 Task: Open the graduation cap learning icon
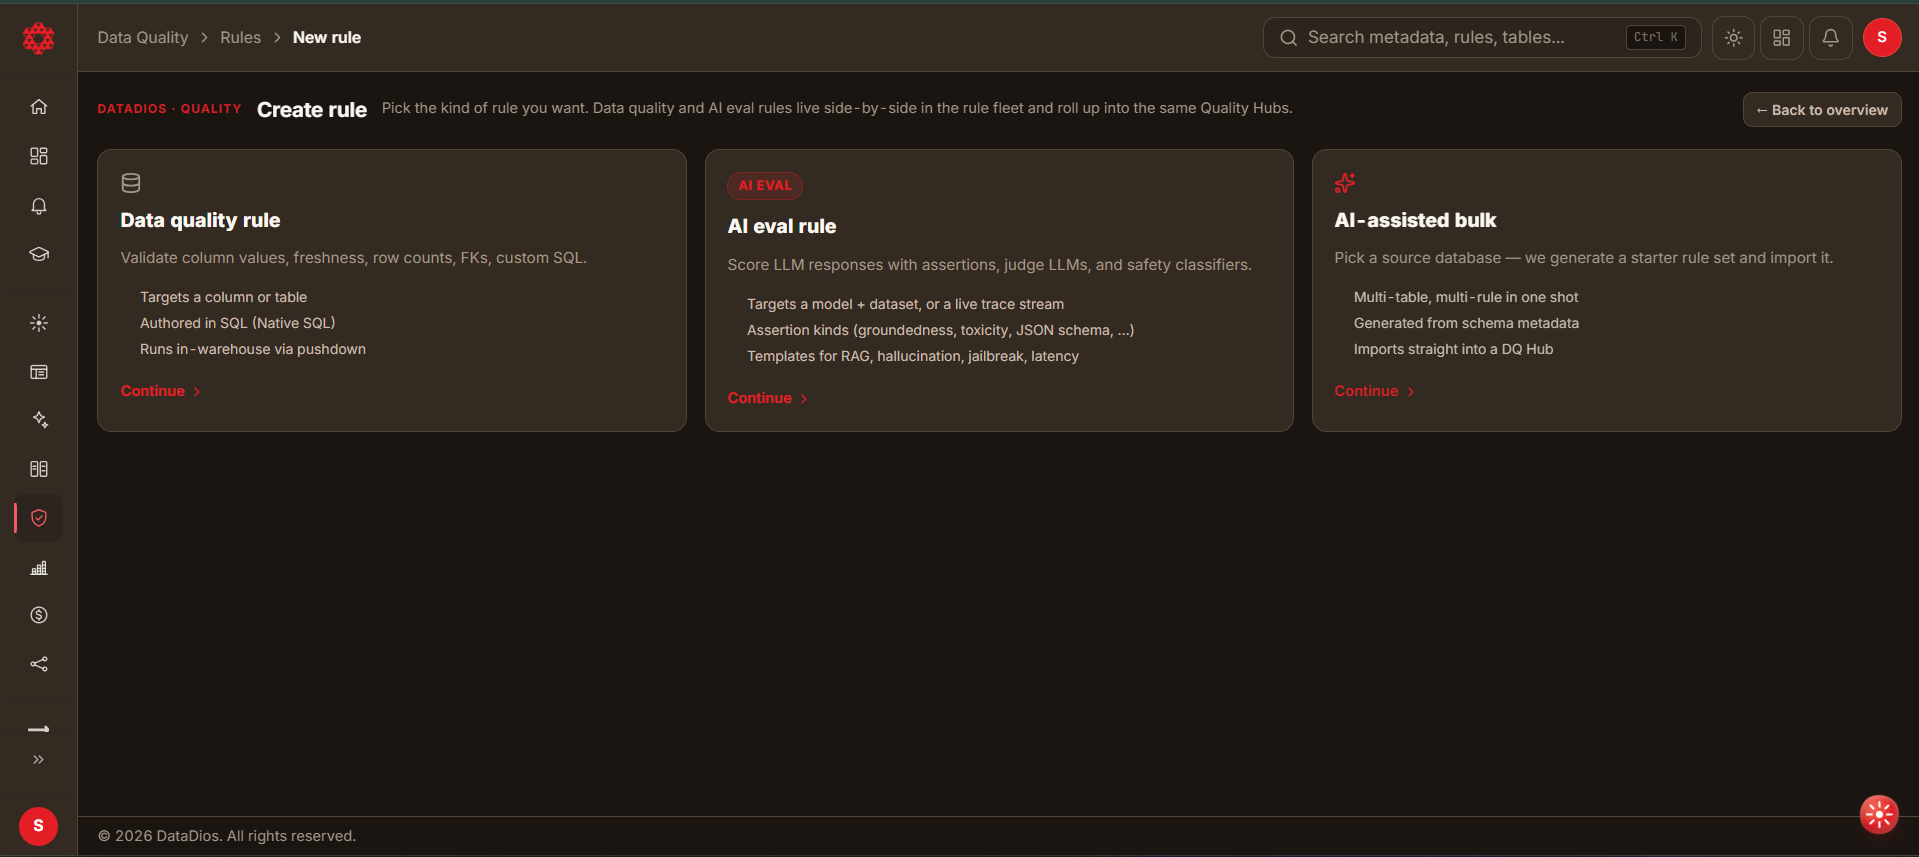(39, 254)
